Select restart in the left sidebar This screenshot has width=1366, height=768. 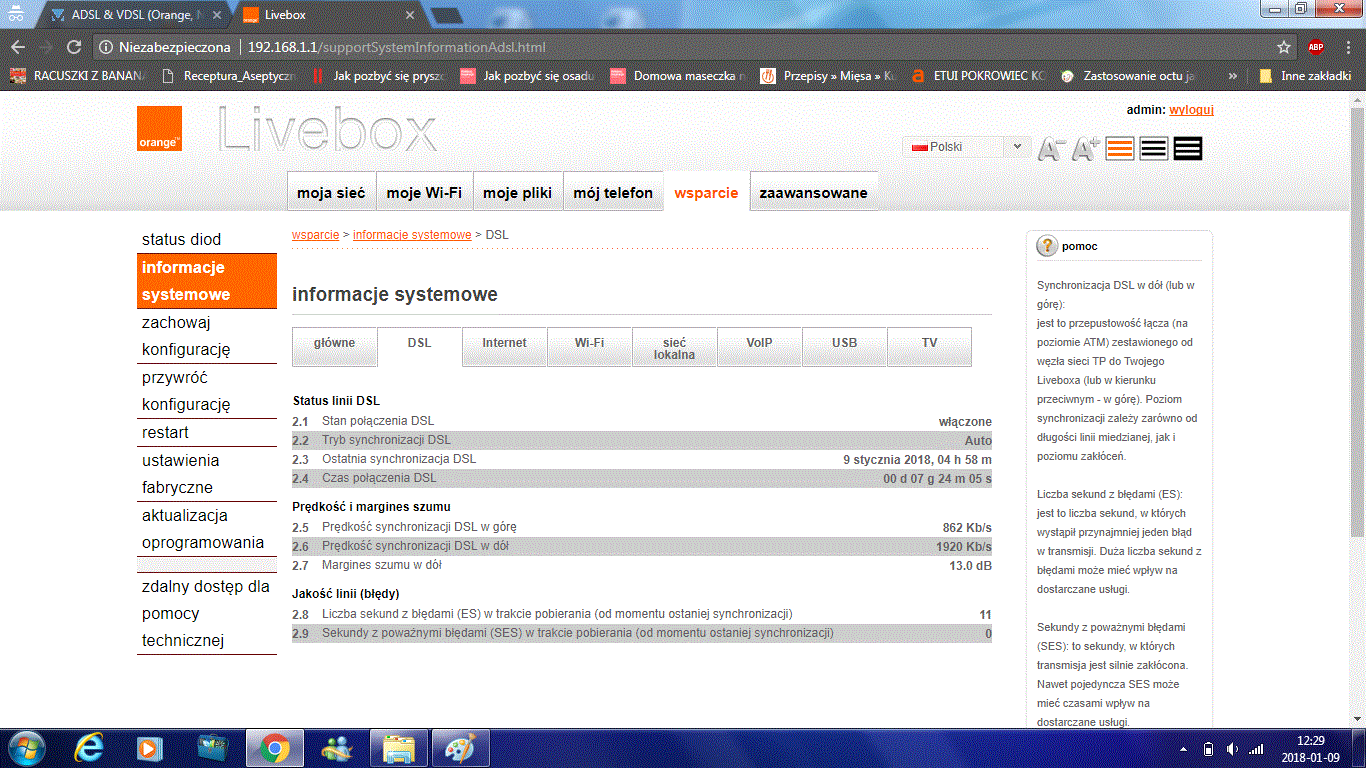(165, 433)
